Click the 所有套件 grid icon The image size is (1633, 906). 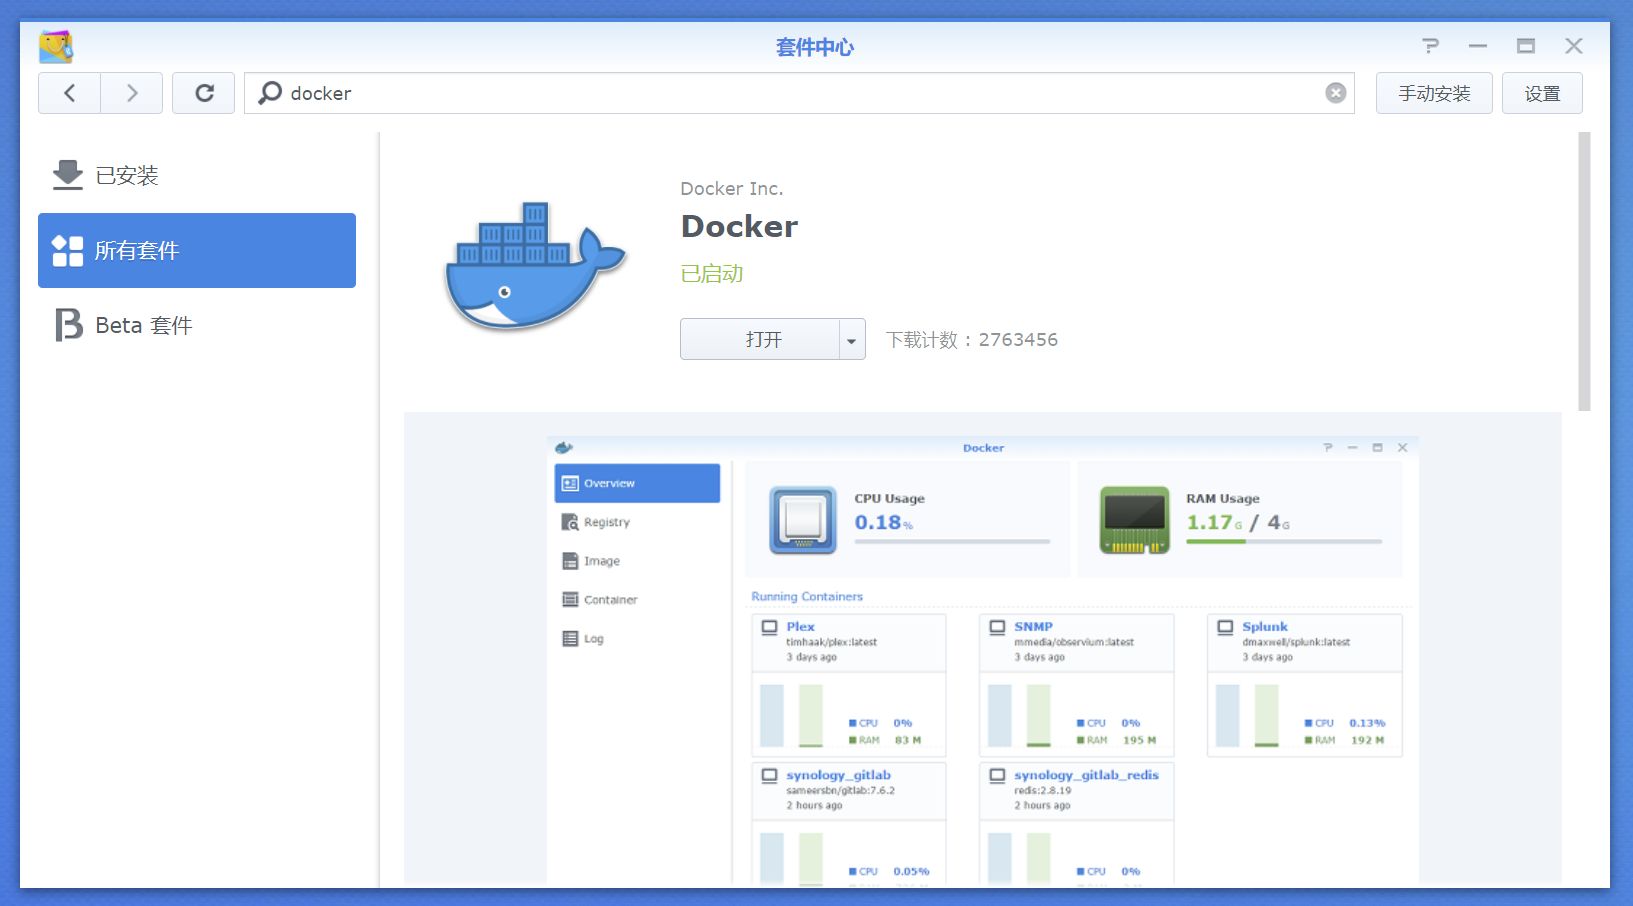coord(67,250)
